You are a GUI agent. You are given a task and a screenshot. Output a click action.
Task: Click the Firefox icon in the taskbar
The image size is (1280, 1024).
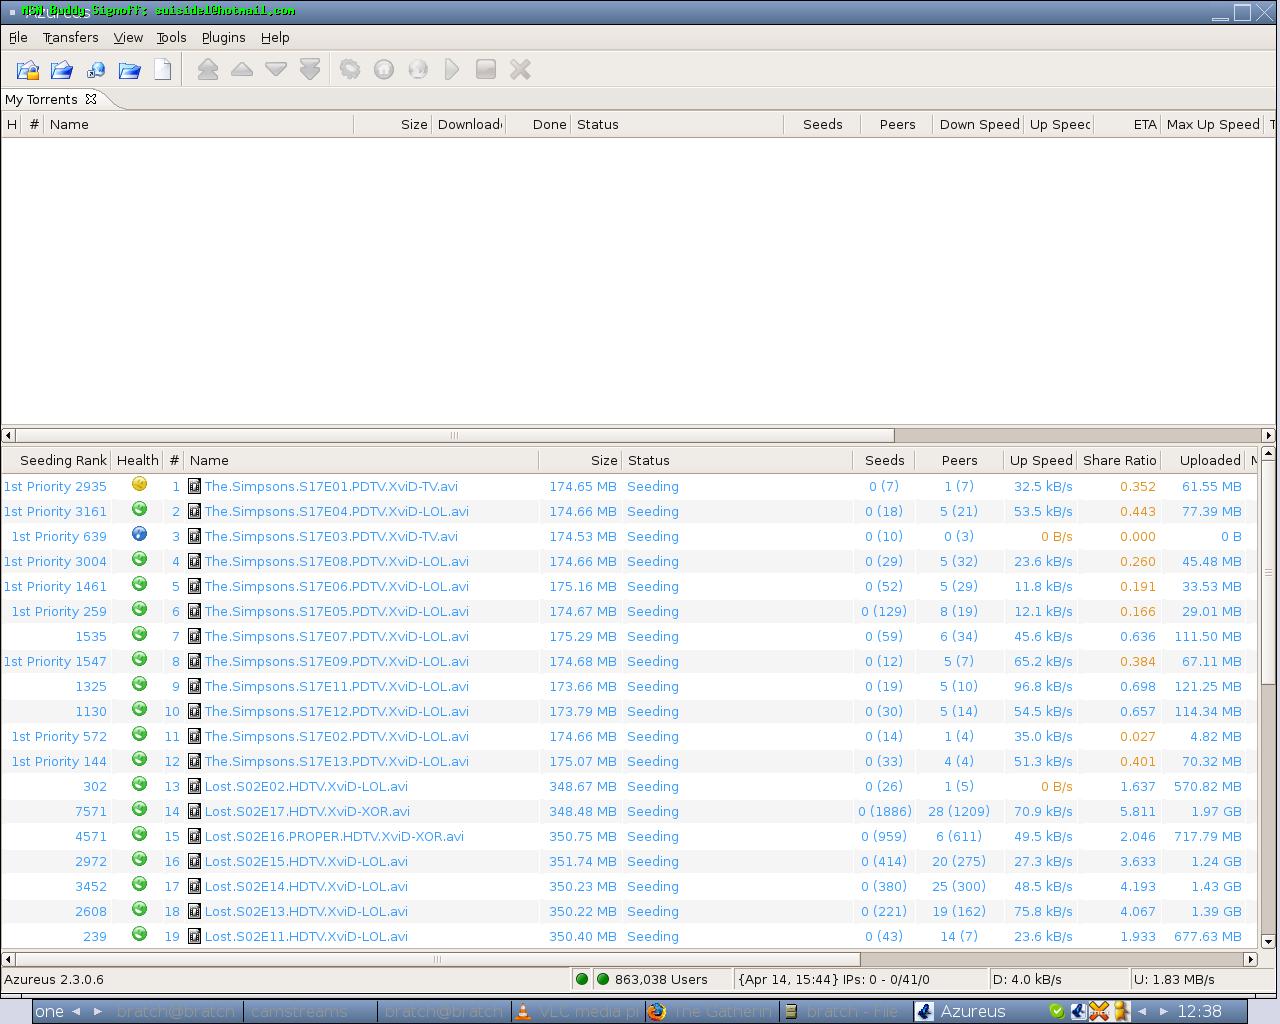pos(657,1011)
